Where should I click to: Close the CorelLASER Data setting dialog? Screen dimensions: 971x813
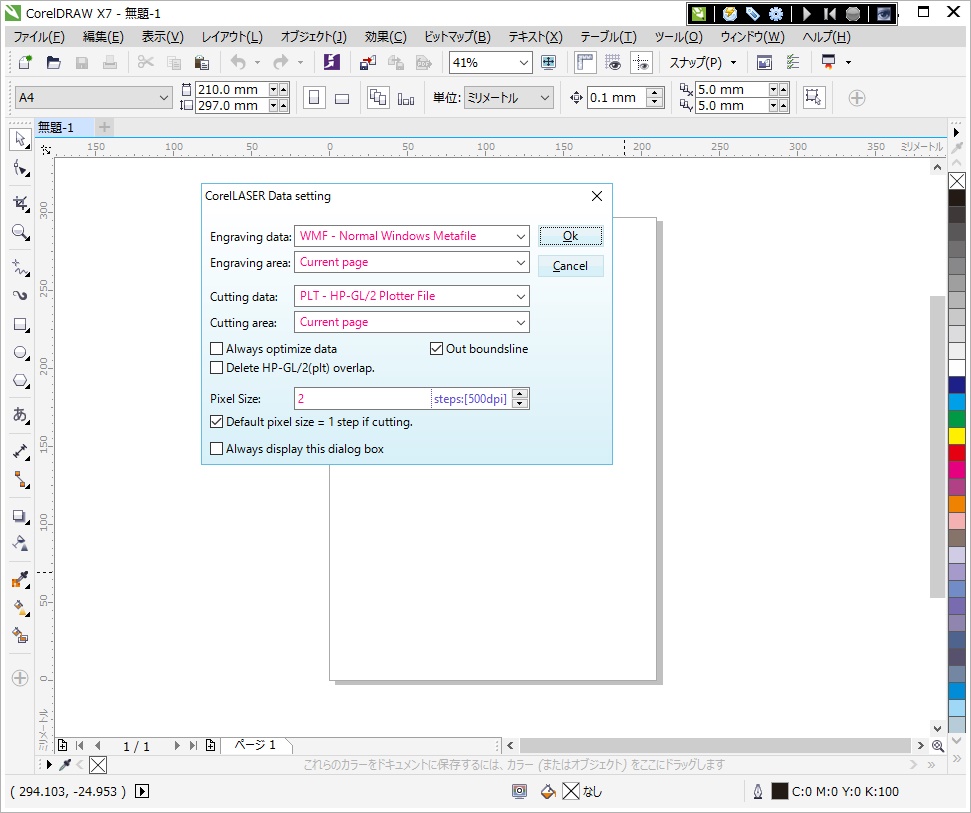coord(597,196)
